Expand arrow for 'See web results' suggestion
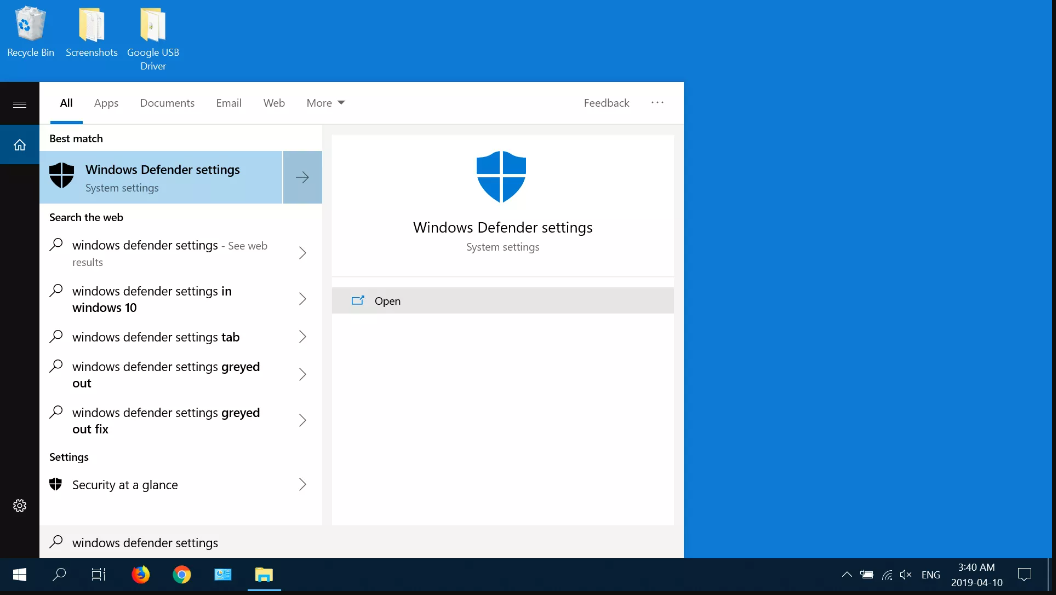The height and width of the screenshot is (595, 1056). 302,253
